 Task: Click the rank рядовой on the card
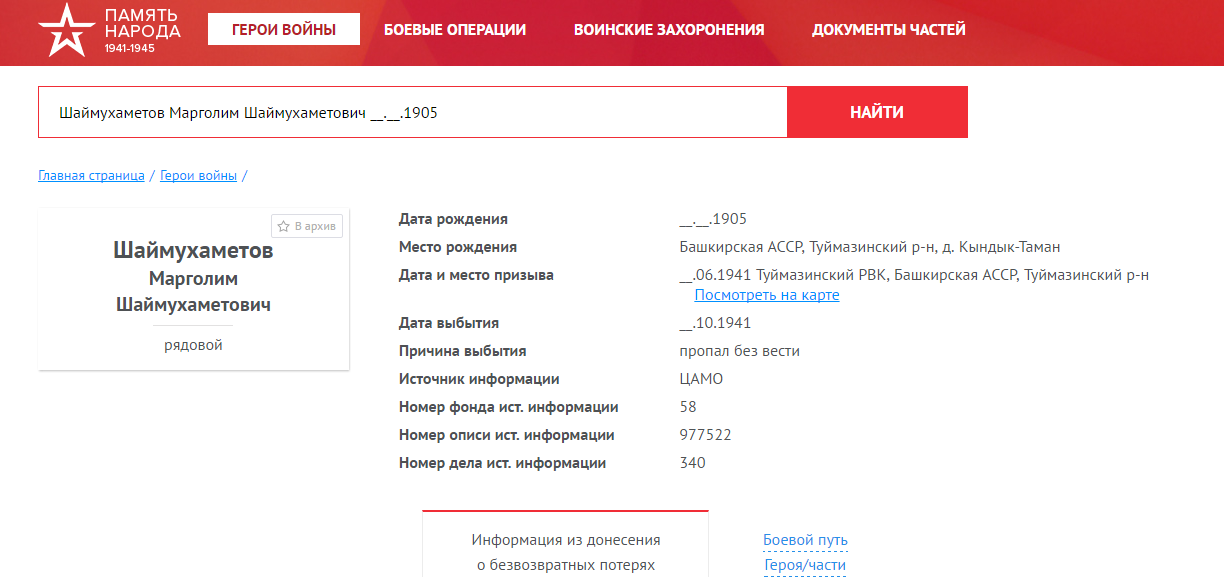pyautogui.click(x=193, y=345)
